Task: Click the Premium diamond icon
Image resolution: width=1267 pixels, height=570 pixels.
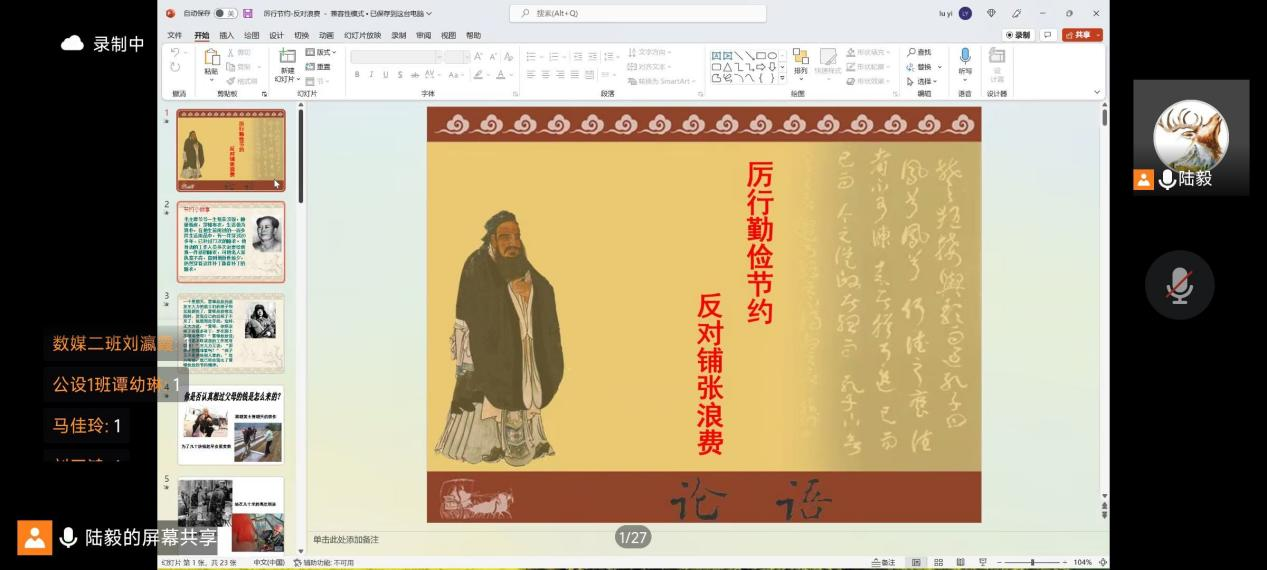Action: [991, 13]
